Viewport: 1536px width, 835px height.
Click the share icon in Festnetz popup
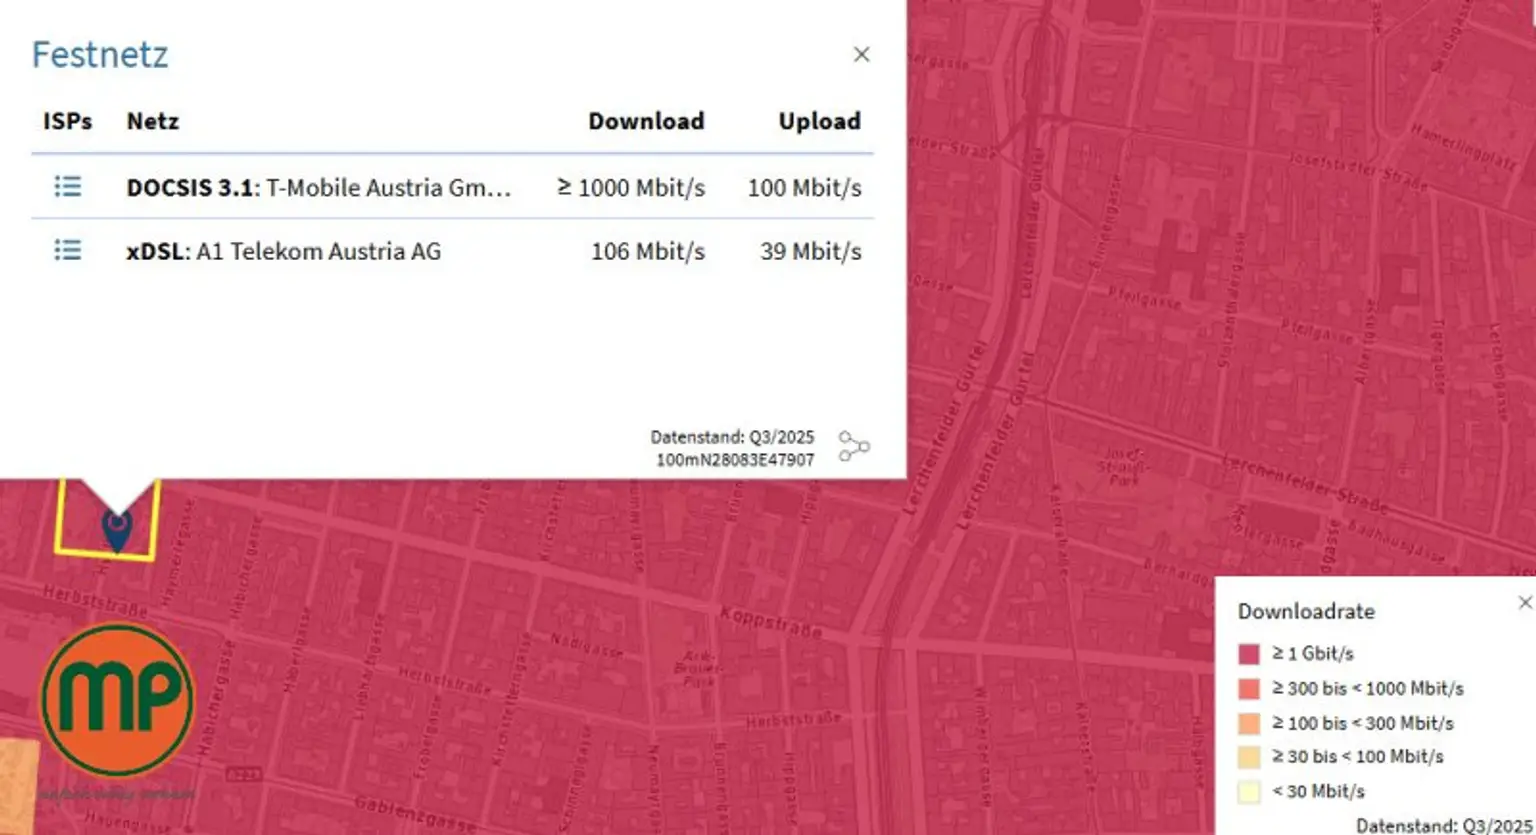(853, 447)
